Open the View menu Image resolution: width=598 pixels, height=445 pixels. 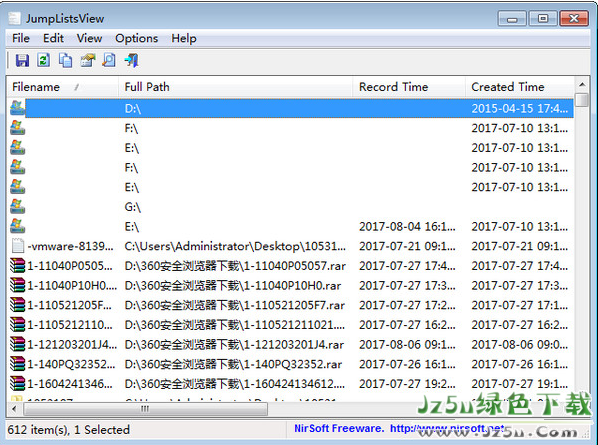(x=89, y=38)
